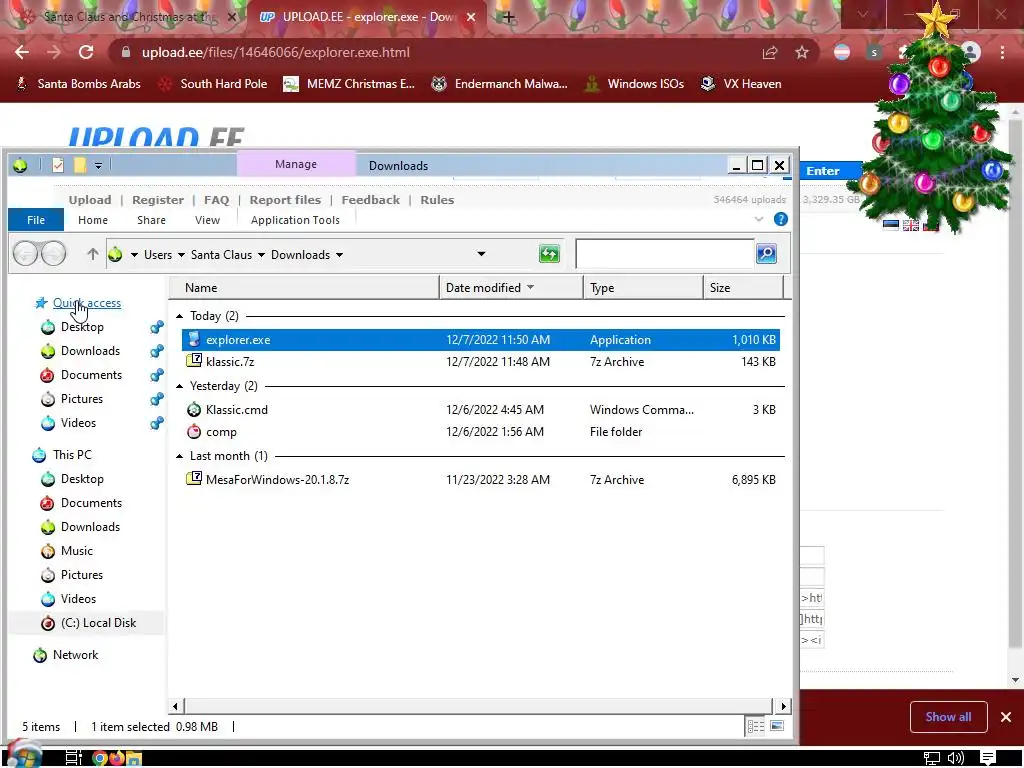
Task: Collapse the Last month group
Action: pyautogui.click(x=180, y=456)
